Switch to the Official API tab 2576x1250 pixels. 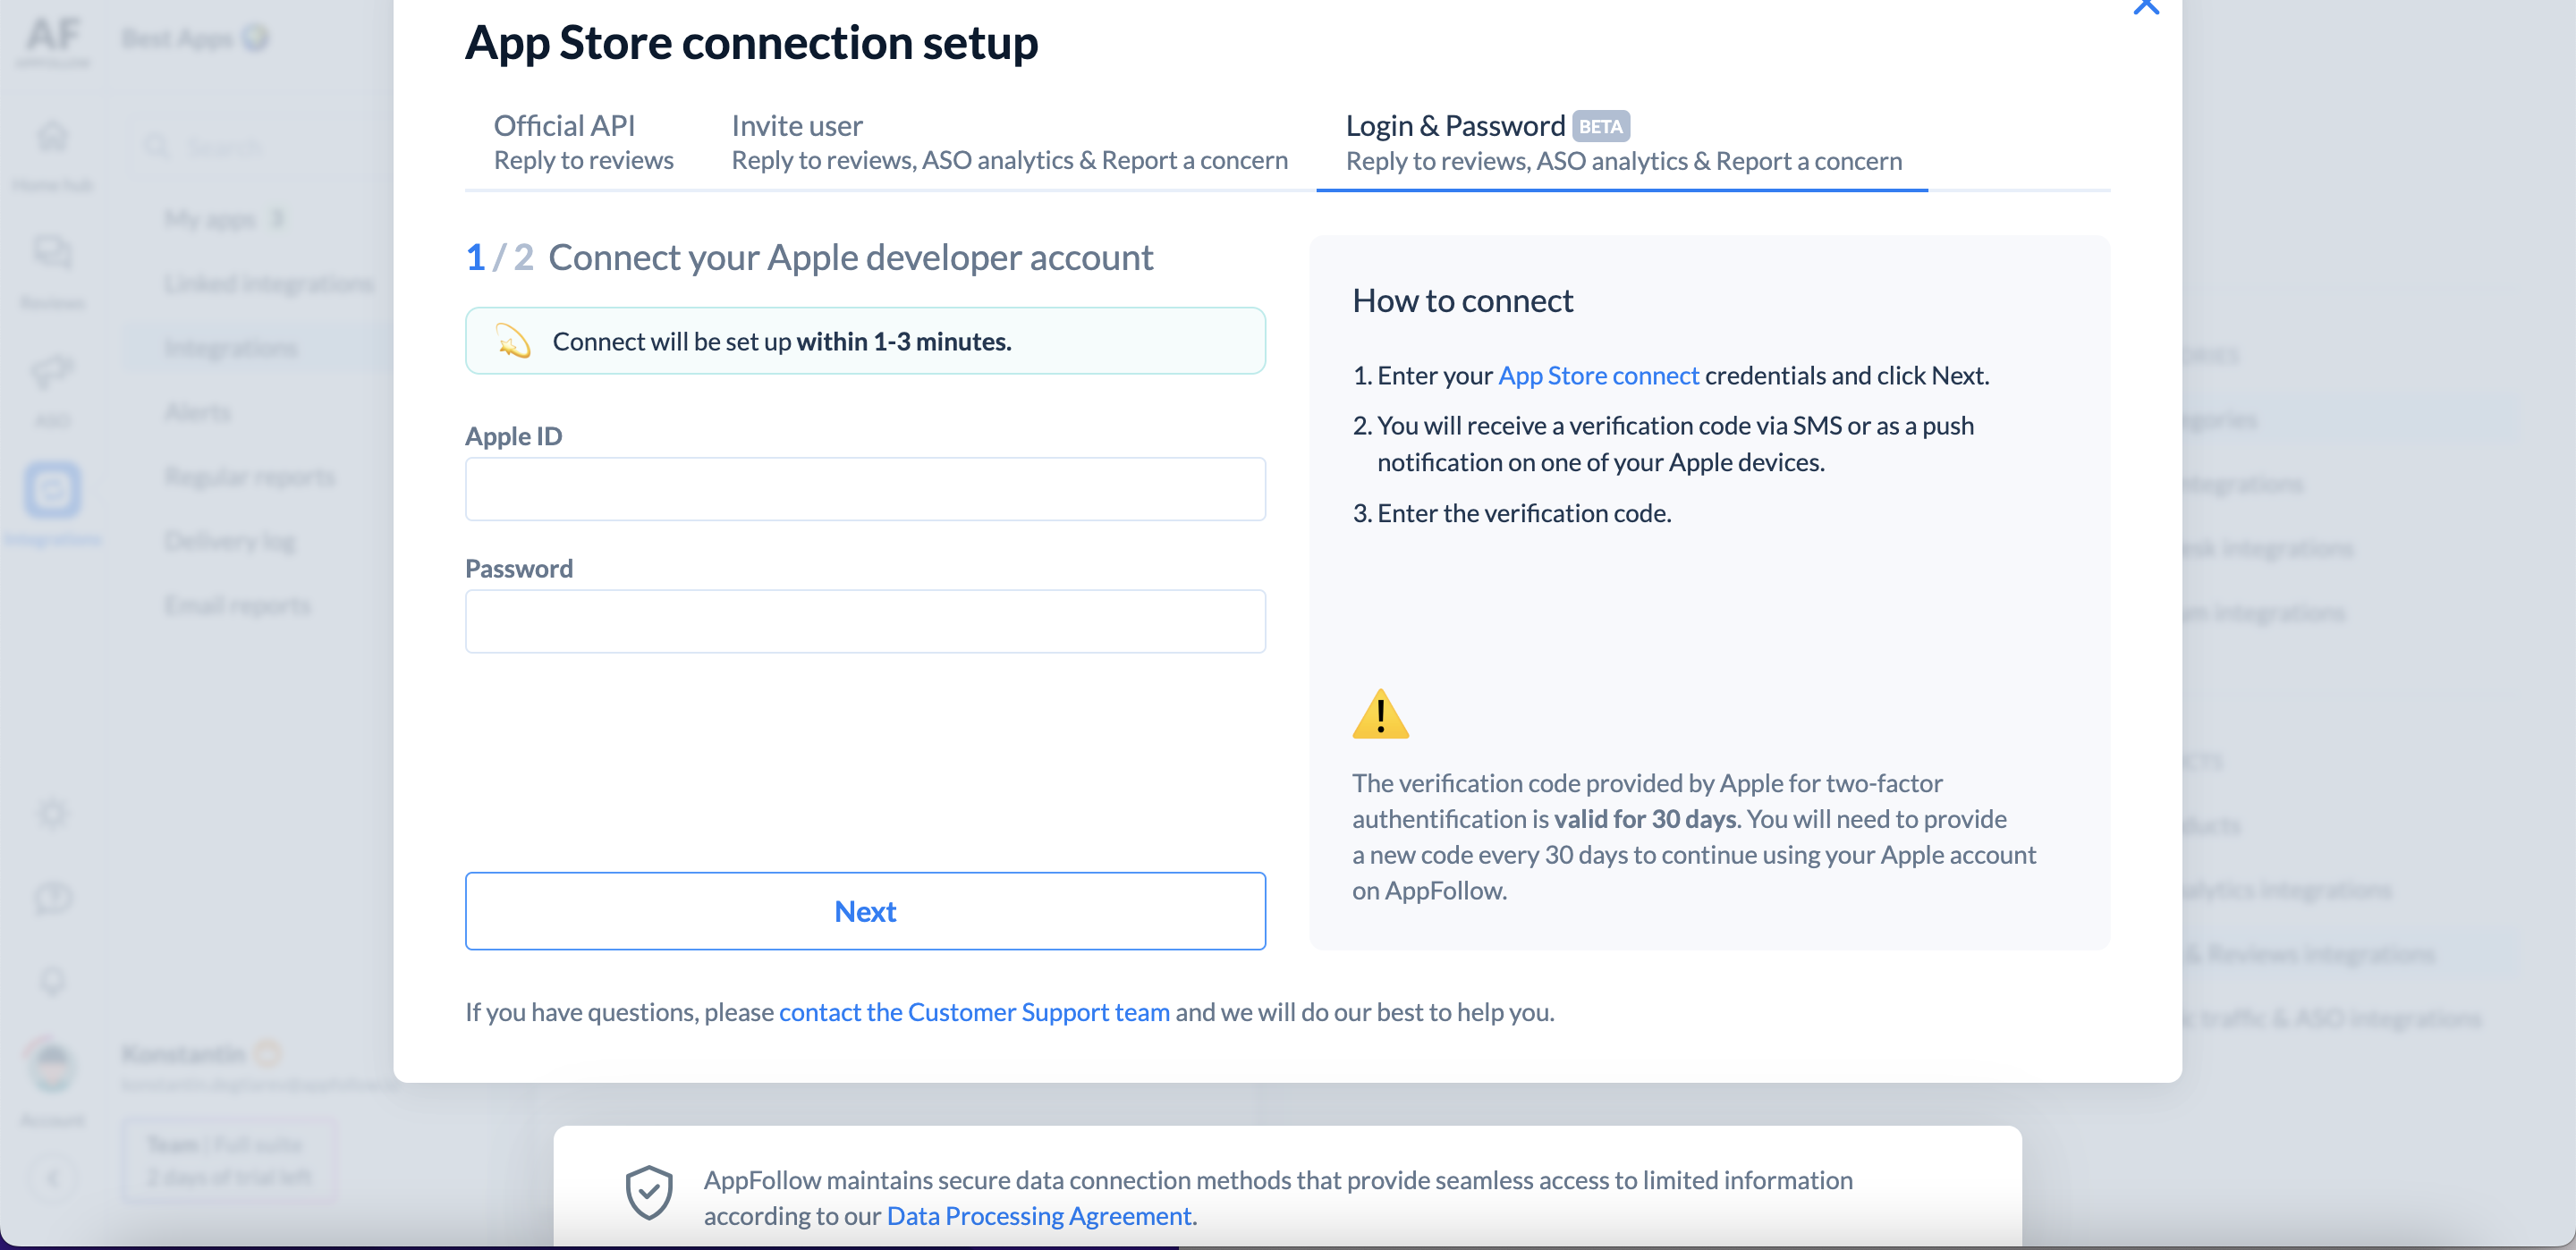[583, 142]
